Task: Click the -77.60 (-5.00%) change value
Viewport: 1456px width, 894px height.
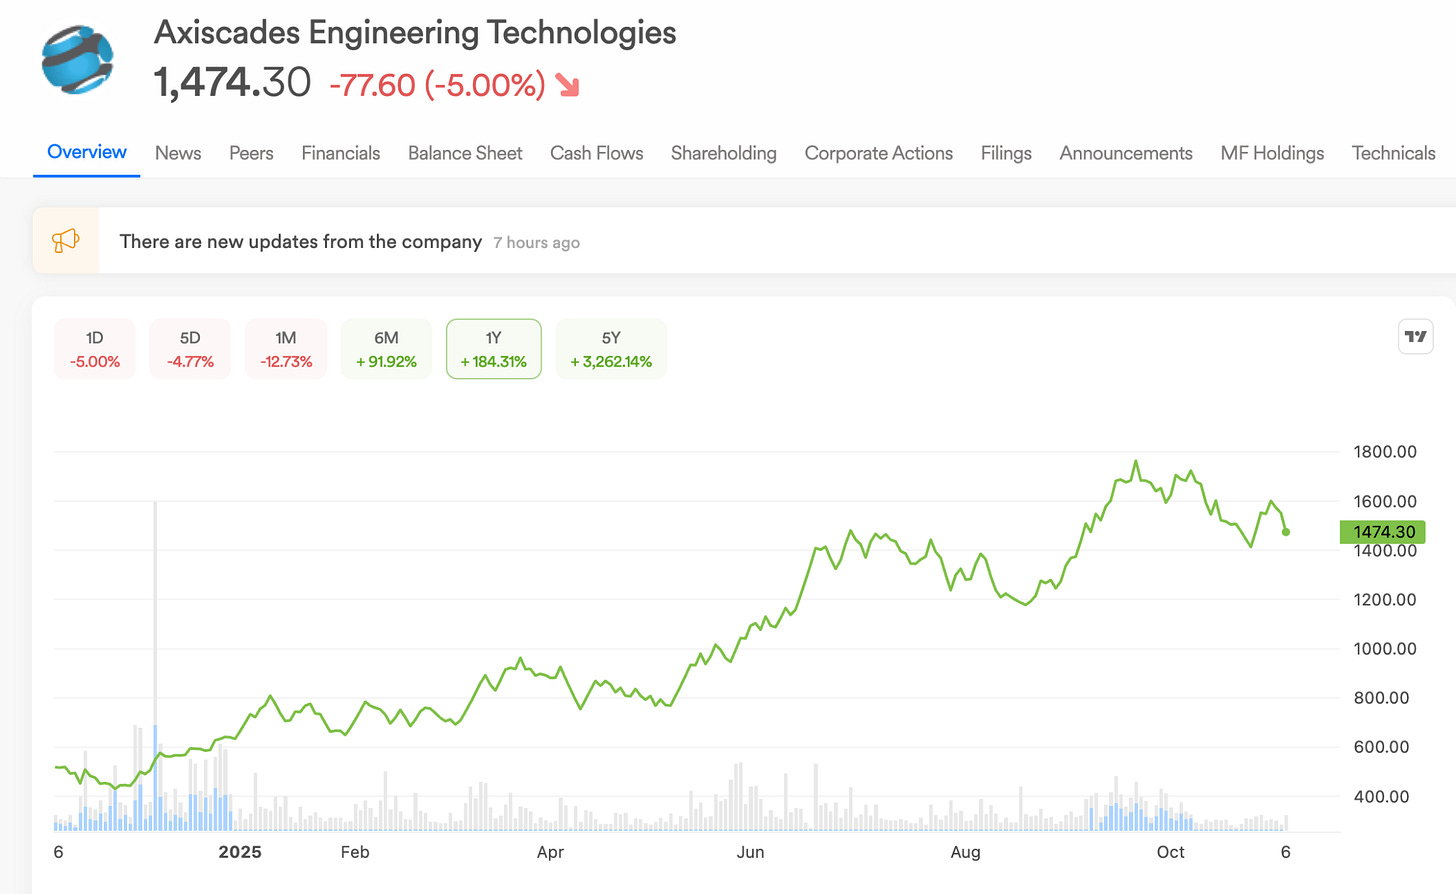Action: [437, 85]
